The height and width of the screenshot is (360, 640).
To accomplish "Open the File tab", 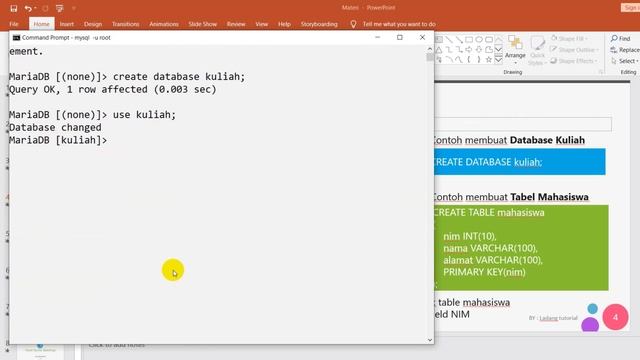I will (x=14, y=24).
